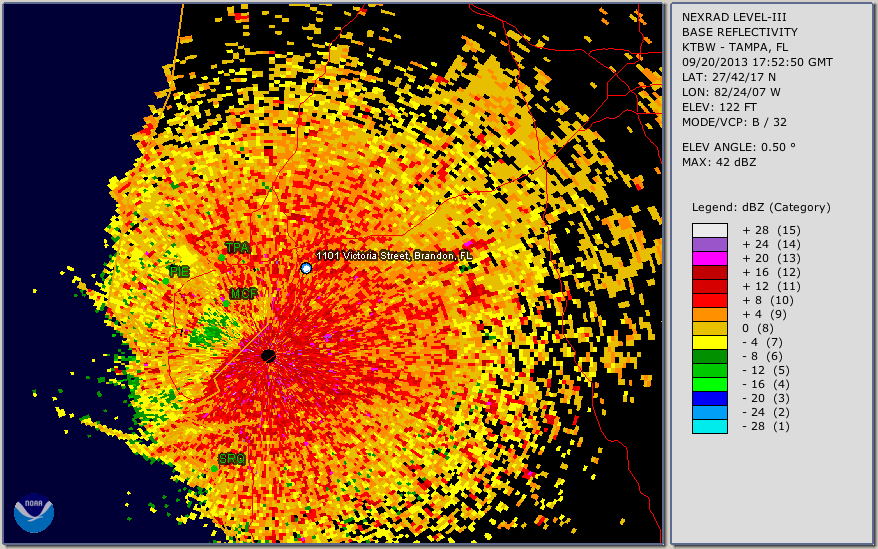
Task: Select the dark green -8 dBZ swatch
Action: tap(710, 356)
